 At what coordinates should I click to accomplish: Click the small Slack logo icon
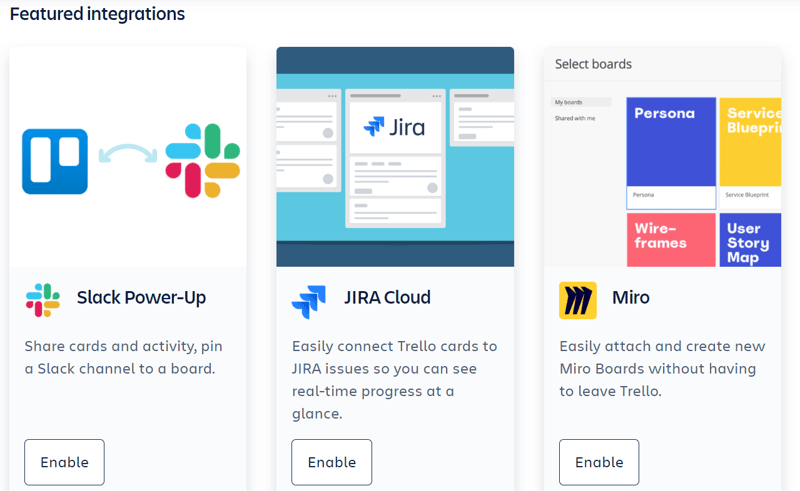coord(43,300)
